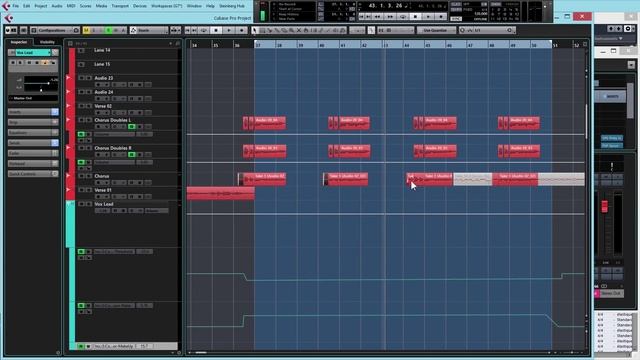This screenshot has height=360, width=640.
Task: Click the transport position display 43.1.3.26
Action: click(x=385, y=6)
